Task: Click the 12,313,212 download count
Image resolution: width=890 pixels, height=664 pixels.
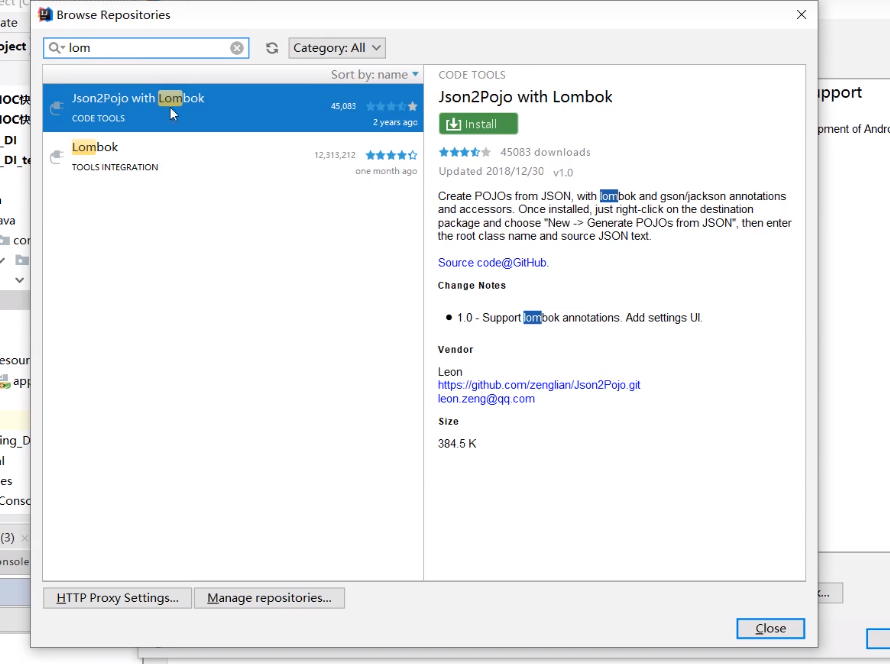Action: click(x=335, y=155)
